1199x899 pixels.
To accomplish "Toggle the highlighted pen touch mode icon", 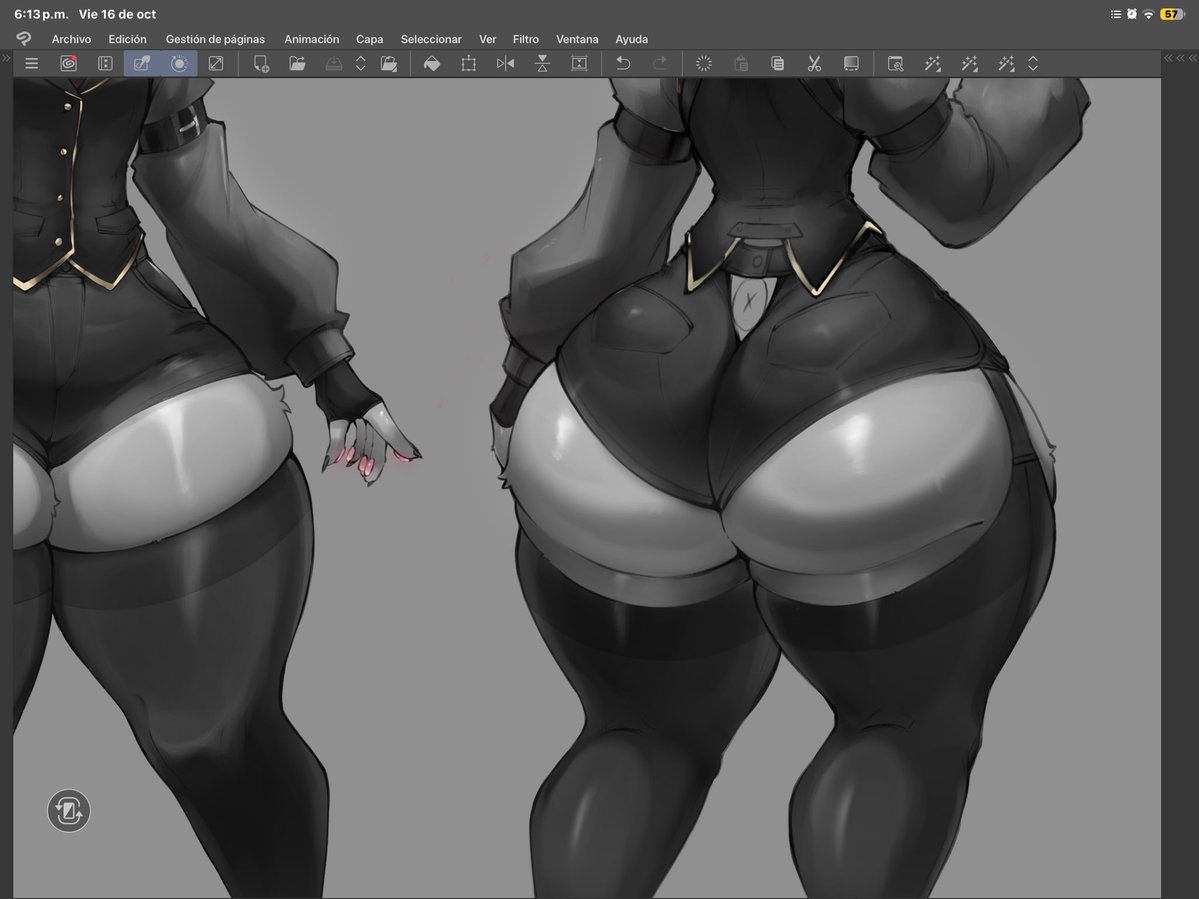I will click(142, 63).
